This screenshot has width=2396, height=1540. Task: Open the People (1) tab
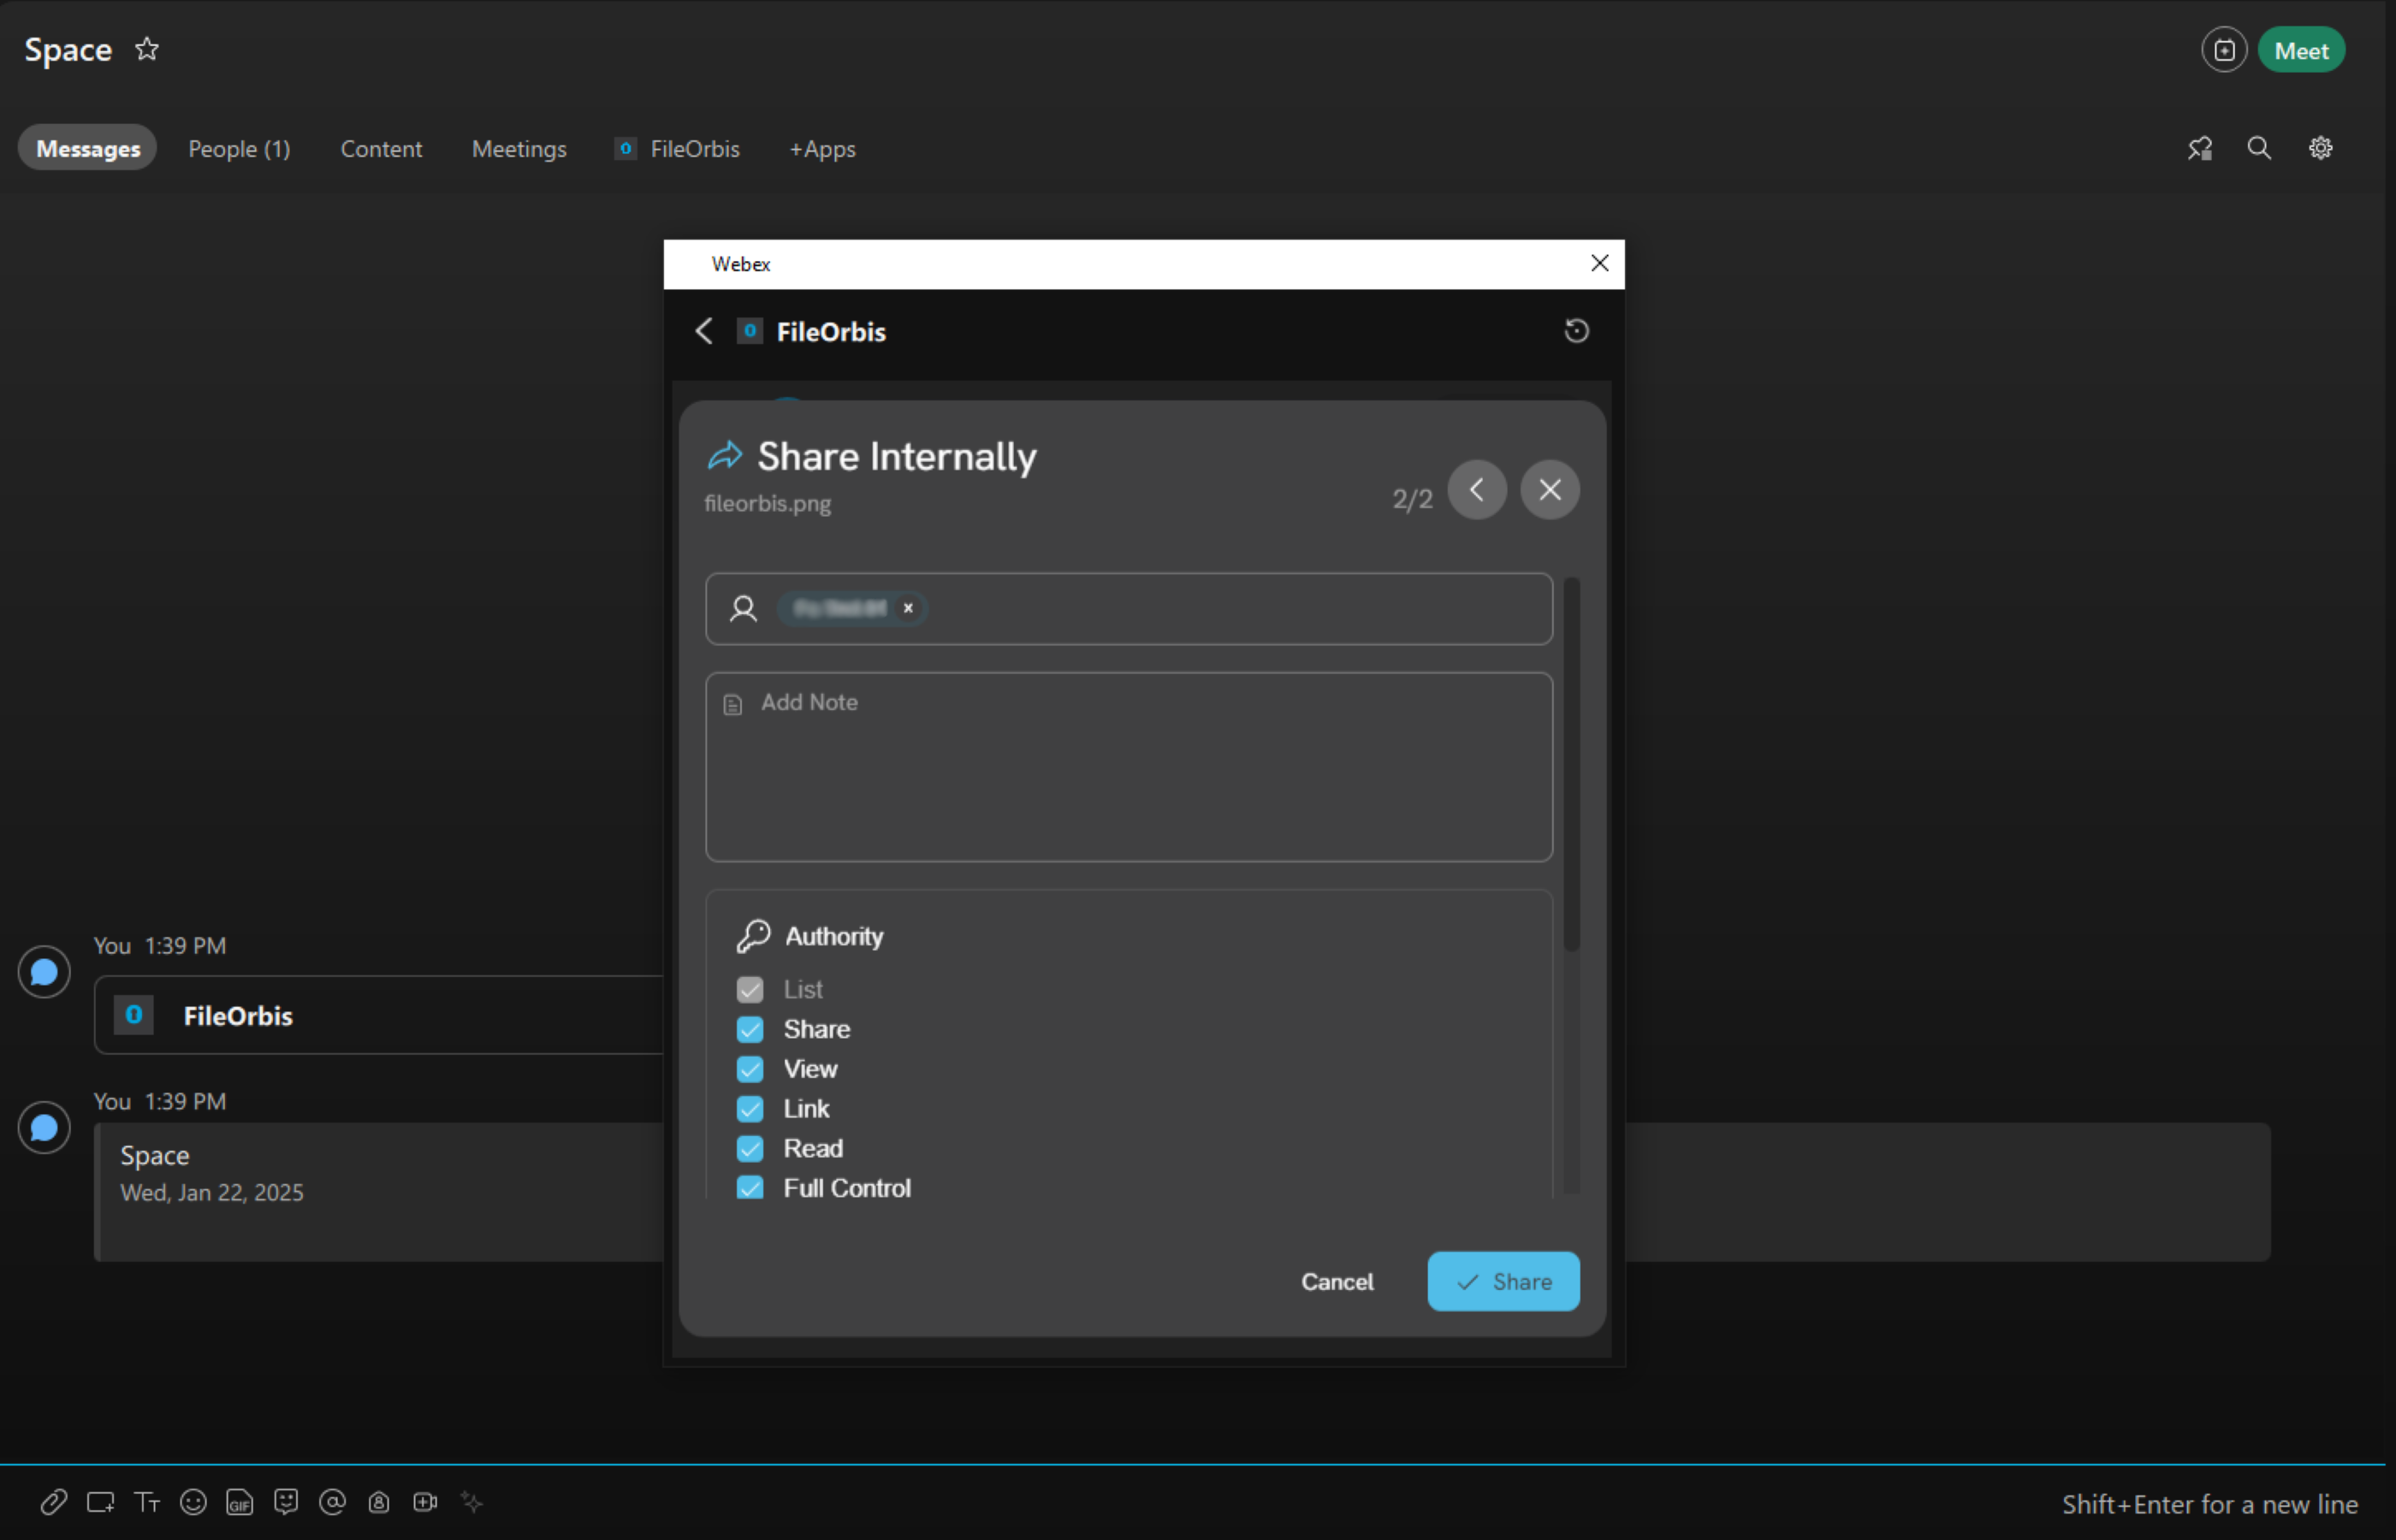[239, 148]
